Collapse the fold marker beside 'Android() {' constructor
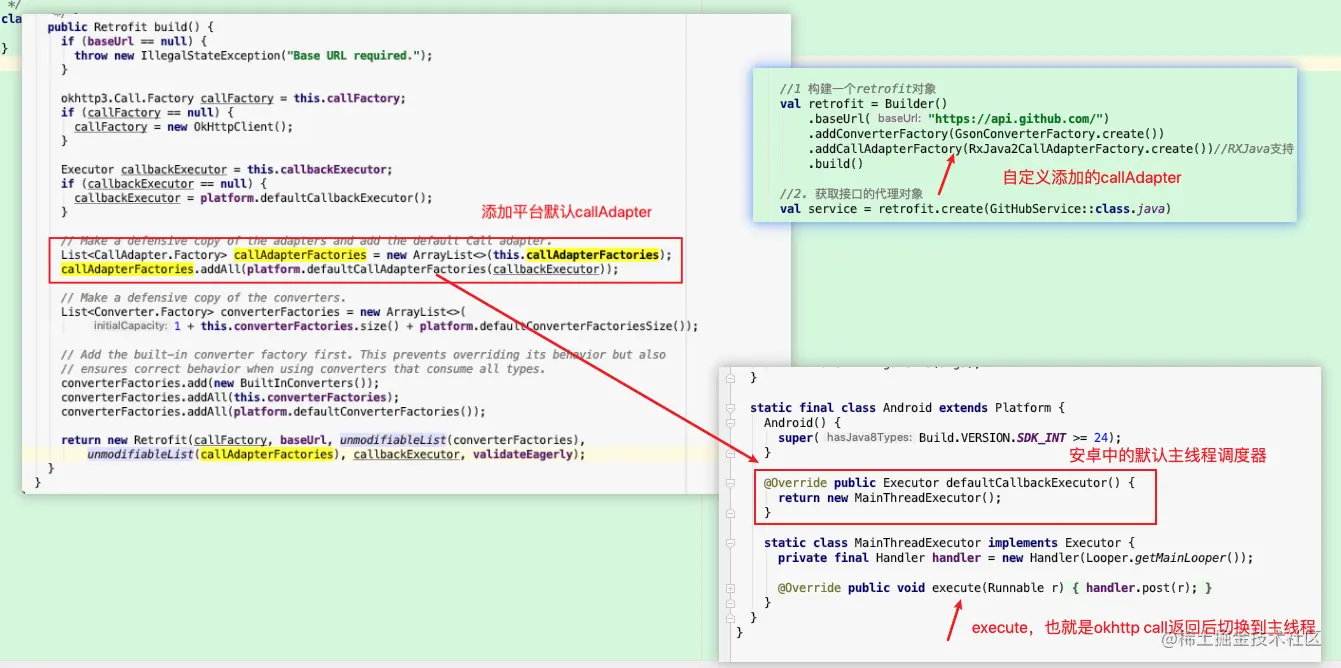This screenshot has height=668, width=1341. pos(731,423)
